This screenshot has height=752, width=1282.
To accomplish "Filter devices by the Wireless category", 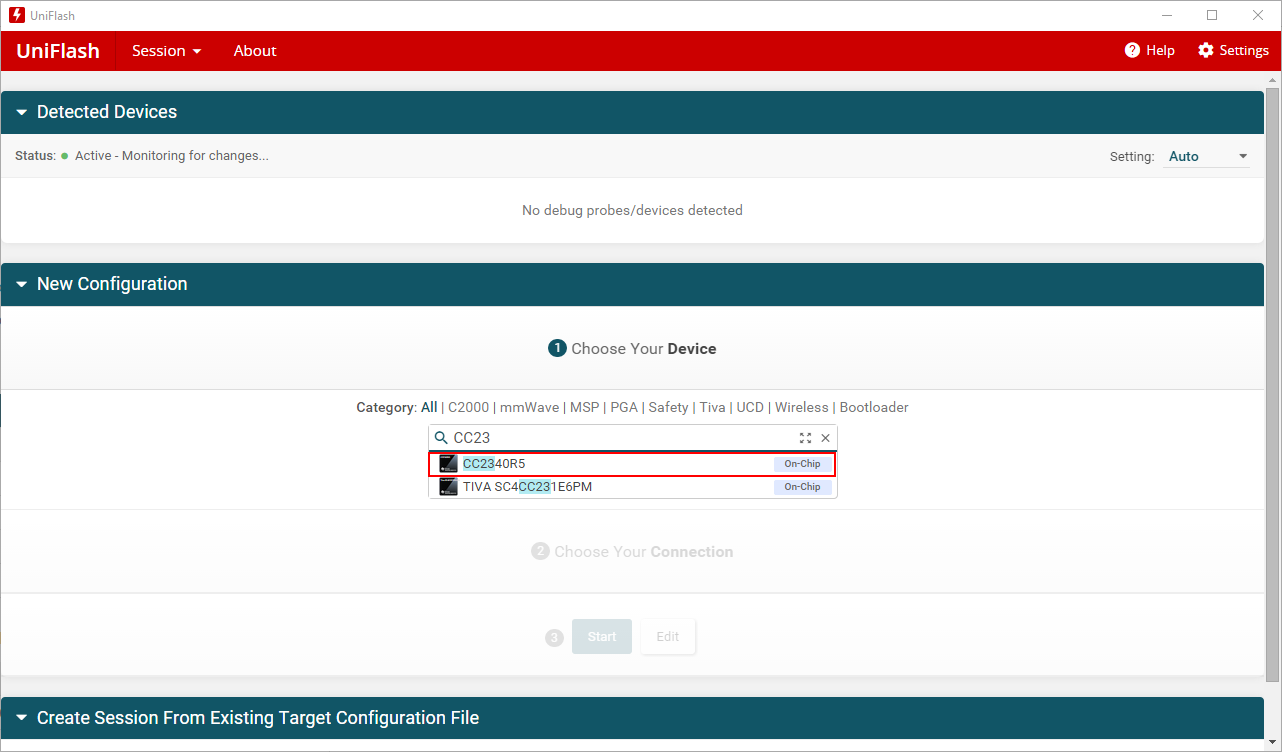I will click(801, 407).
